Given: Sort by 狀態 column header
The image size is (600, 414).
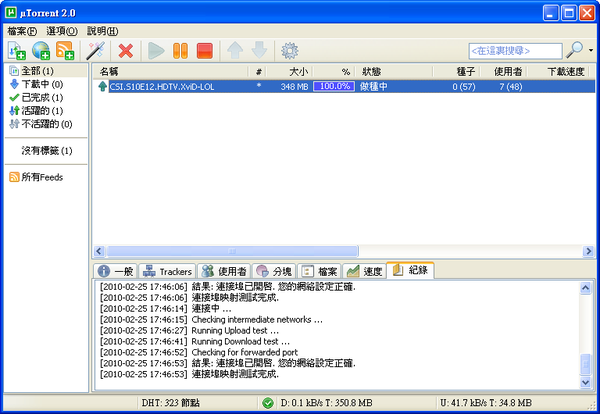Looking at the screenshot, I should click(394, 72).
